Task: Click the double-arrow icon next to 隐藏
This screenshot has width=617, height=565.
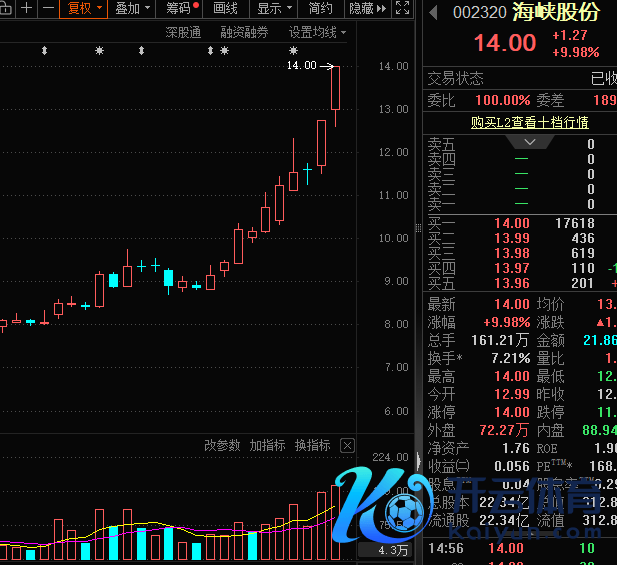Action: [381, 8]
